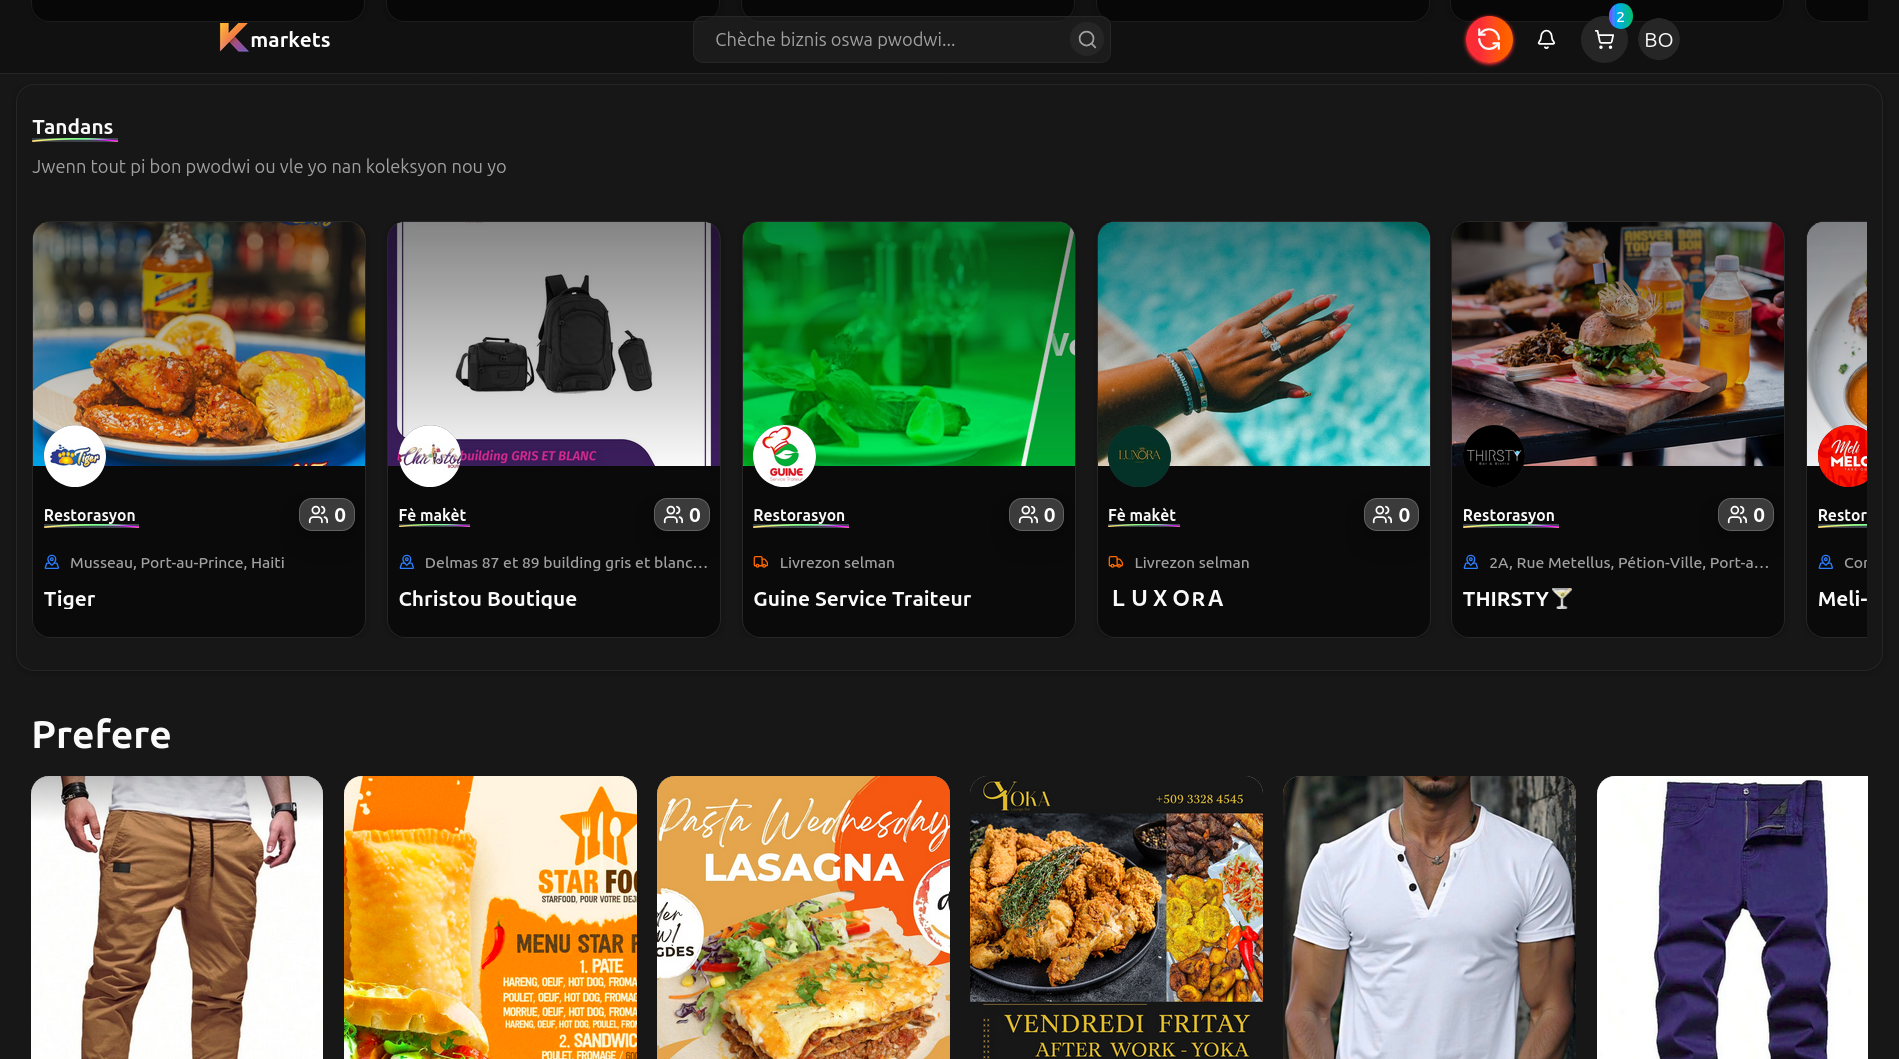
Task: Click '2A, Rue Metellus, Pétion-Ville' address text
Action: pyautogui.click(x=1629, y=563)
